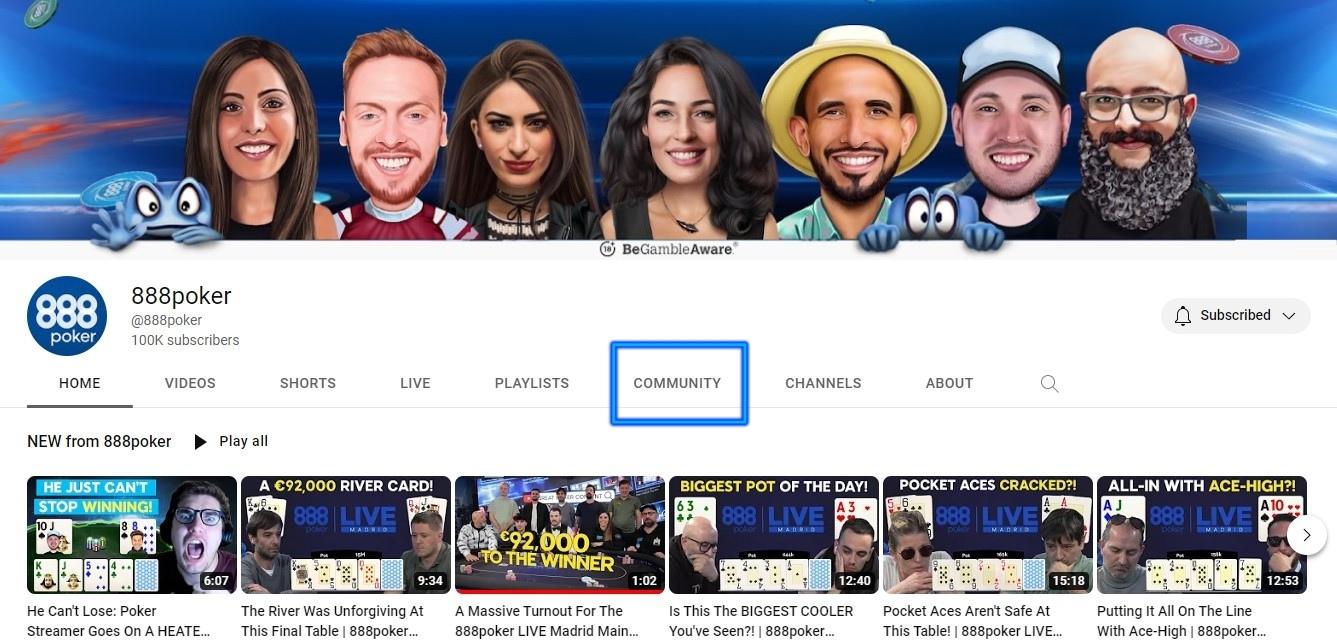Click the next arrow on video carousel
The width and height of the screenshot is (1337, 642).
coord(1306,535)
